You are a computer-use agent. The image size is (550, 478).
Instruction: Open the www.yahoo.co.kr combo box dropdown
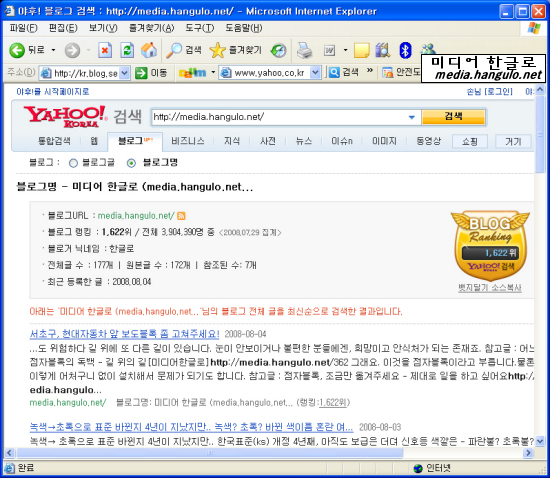[315, 73]
